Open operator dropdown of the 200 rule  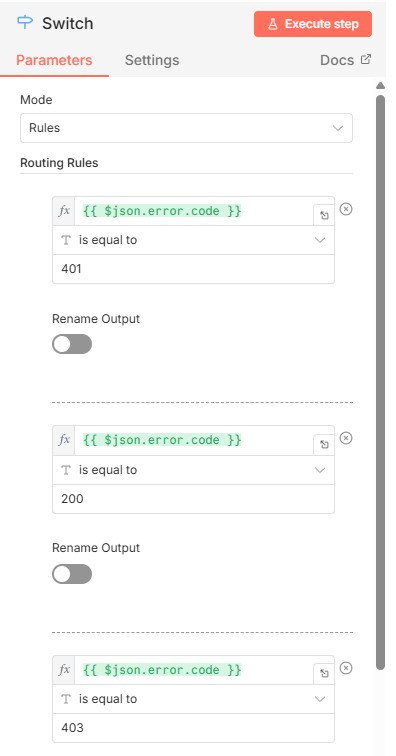coord(193,470)
